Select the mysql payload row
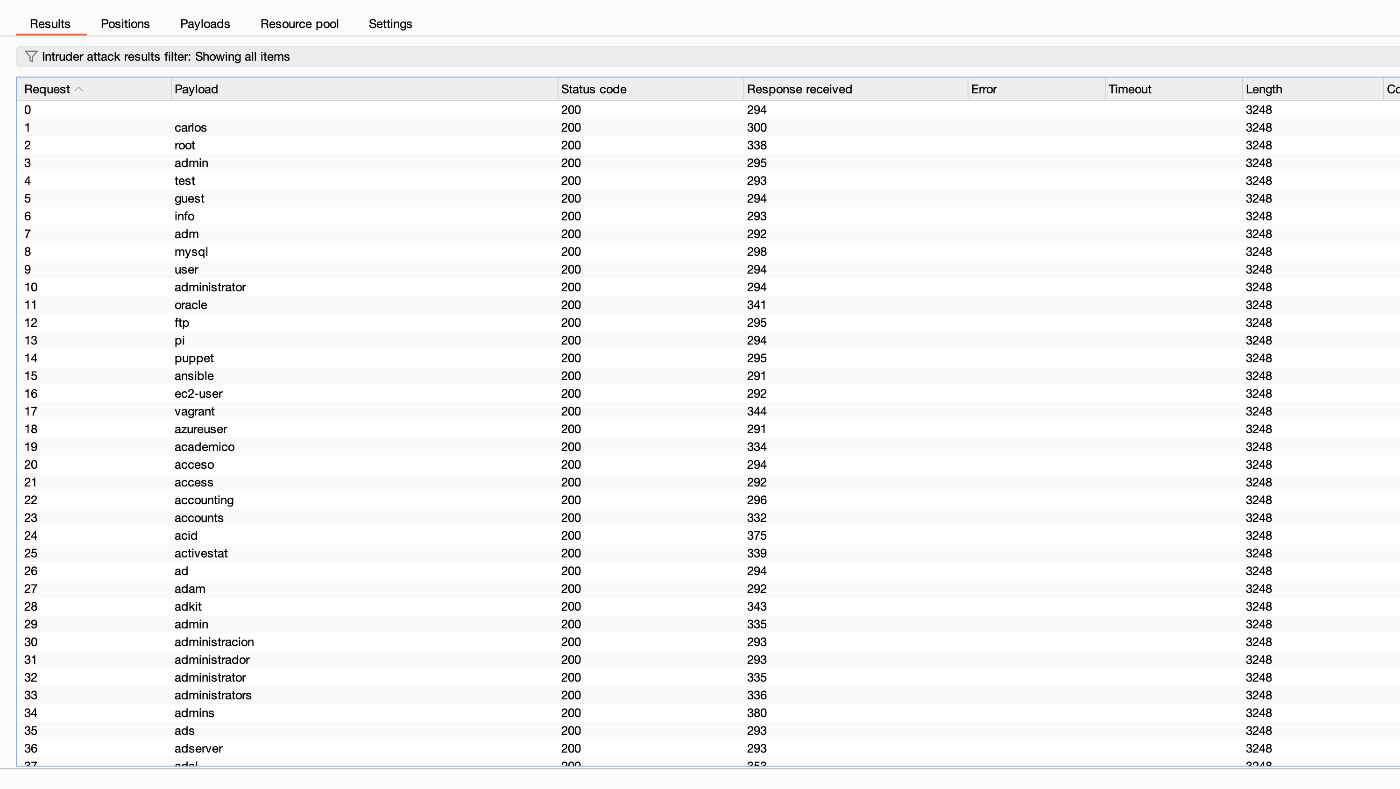This screenshot has height=789, width=1400. (x=708, y=252)
